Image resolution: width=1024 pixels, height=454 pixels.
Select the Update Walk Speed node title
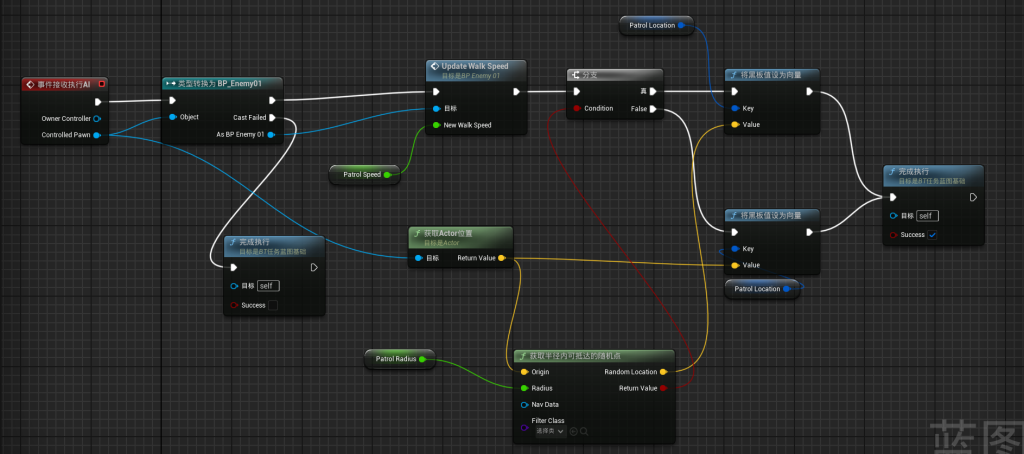tap(475, 66)
